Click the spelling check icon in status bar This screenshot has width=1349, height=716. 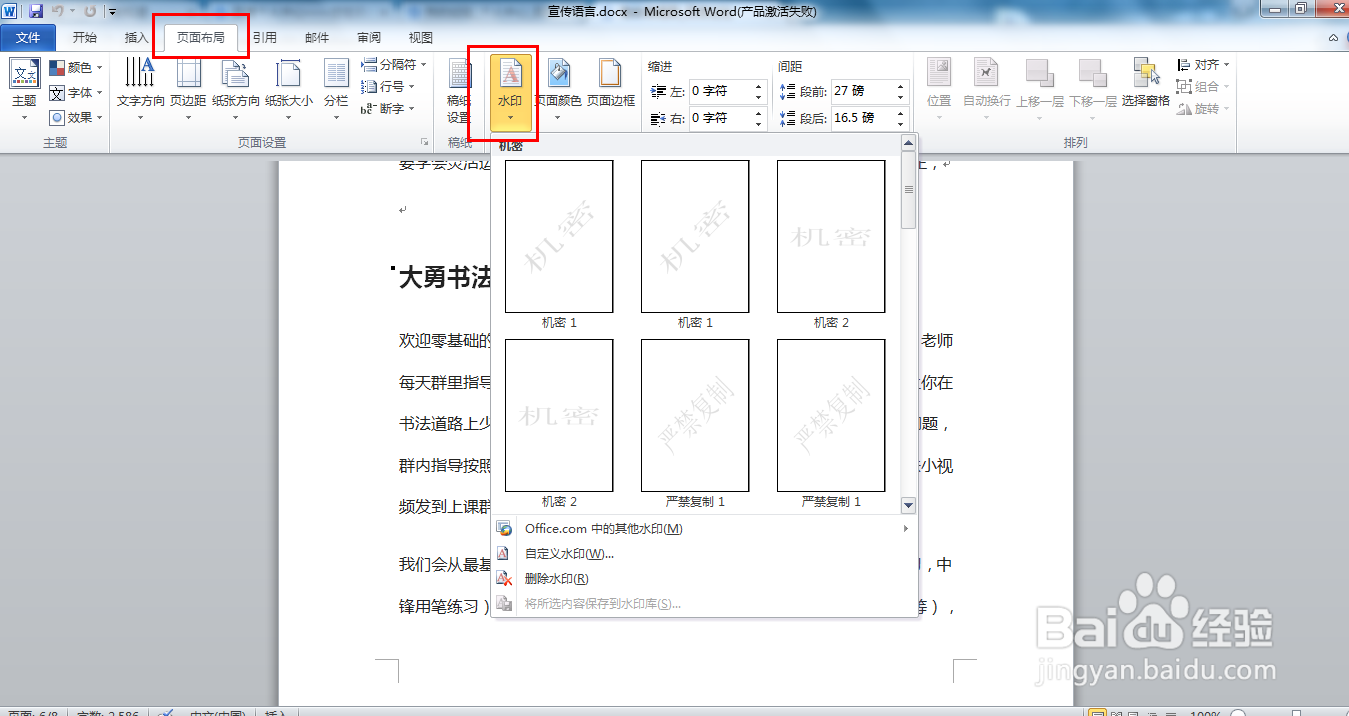[x=166, y=712]
